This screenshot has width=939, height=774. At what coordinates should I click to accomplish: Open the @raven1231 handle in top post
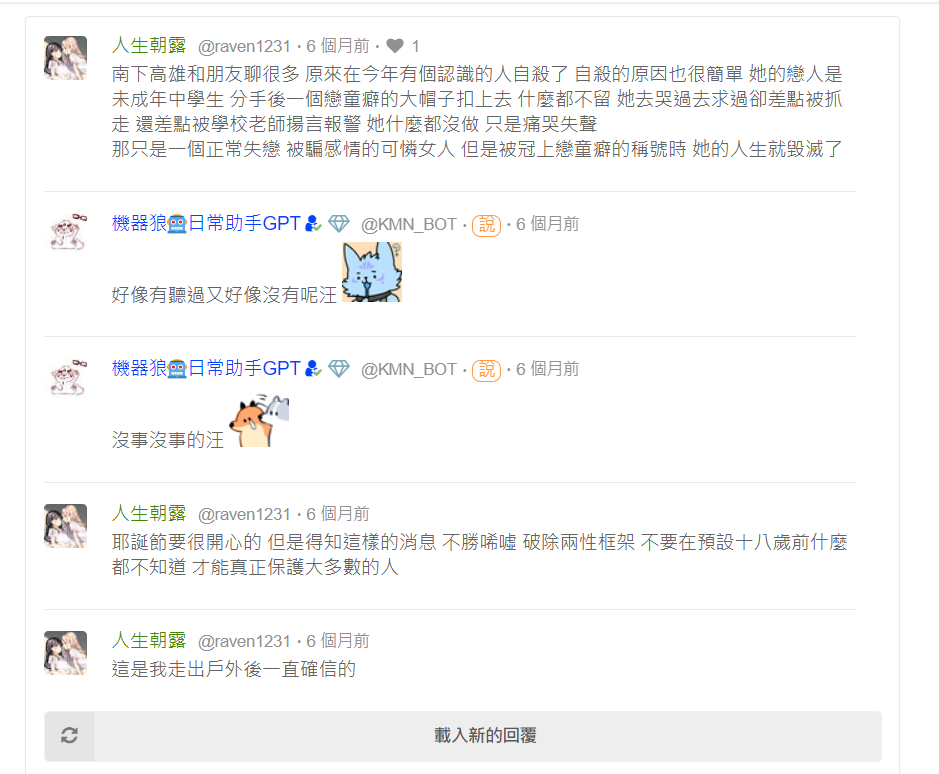[244, 46]
